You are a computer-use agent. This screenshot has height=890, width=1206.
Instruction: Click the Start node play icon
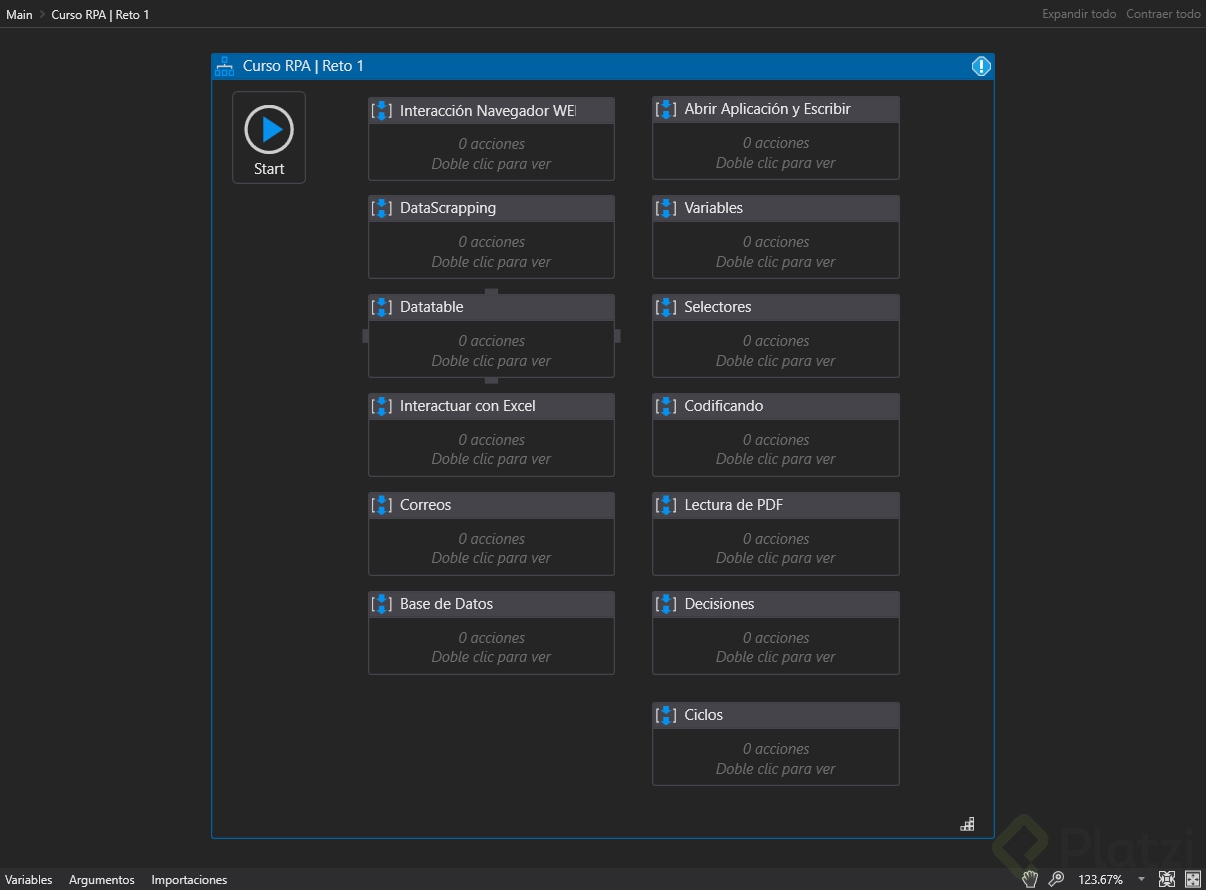269,129
